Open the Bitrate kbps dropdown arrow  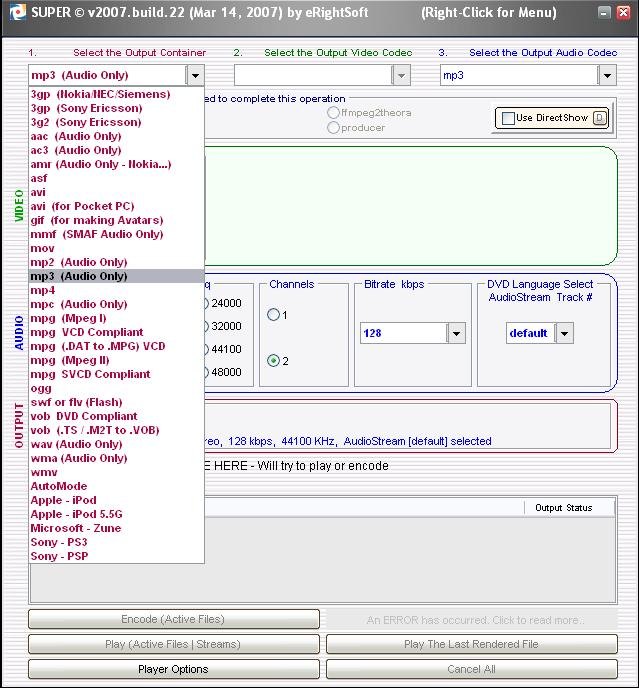[456, 333]
